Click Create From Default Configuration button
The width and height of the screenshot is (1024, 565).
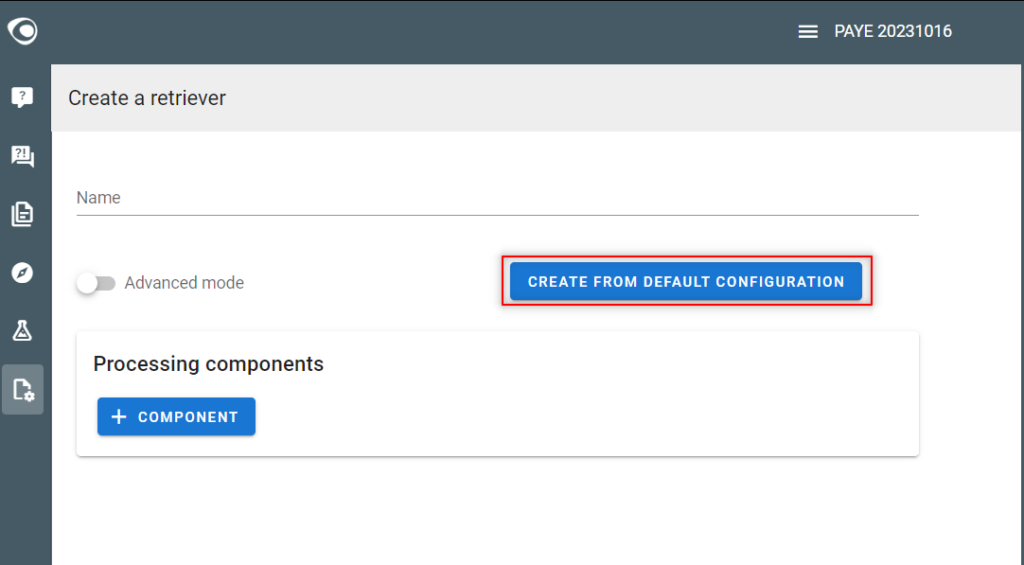[x=686, y=282]
